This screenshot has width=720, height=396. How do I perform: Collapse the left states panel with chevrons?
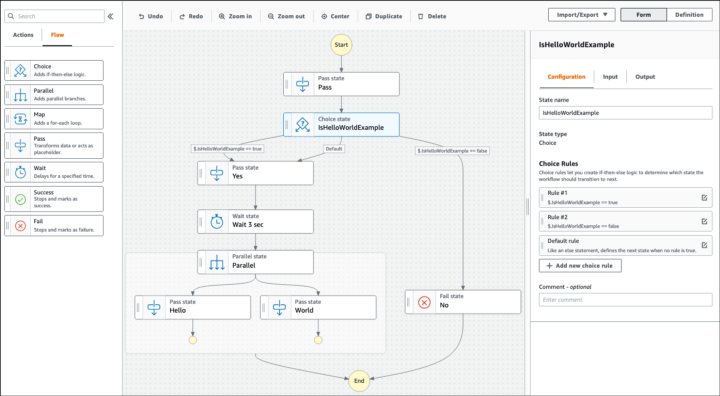pyautogui.click(x=110, y=17)
